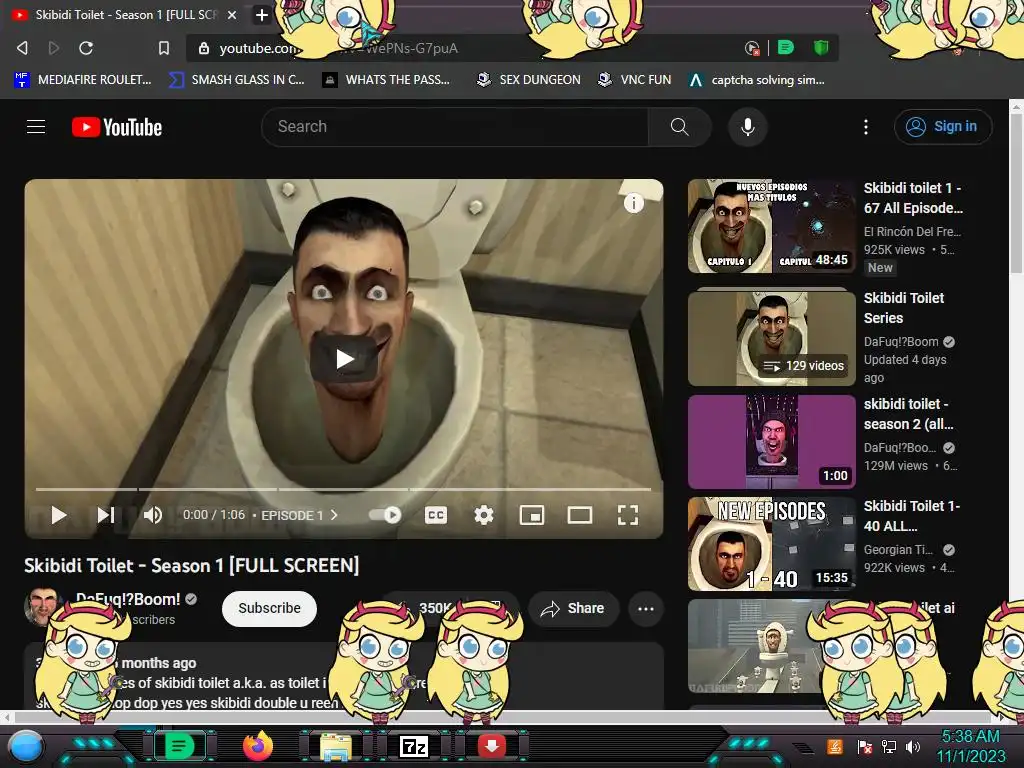The image size is (1024, 768).
Task: Close the Skibidi Toilet browser tab
Action: coord(232,14)
